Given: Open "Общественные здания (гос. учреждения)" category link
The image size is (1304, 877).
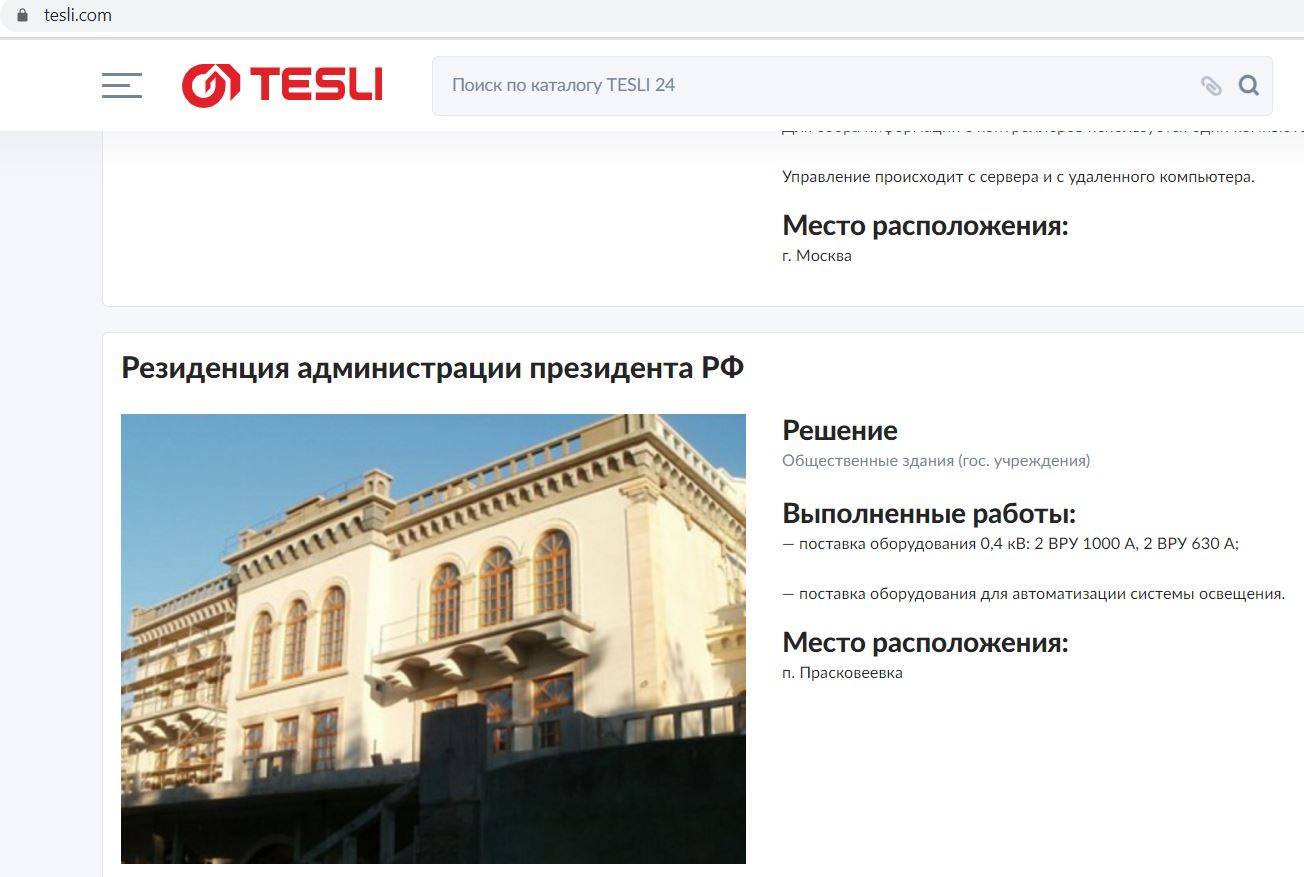Looking at the screenshot, I should point(935,461).
